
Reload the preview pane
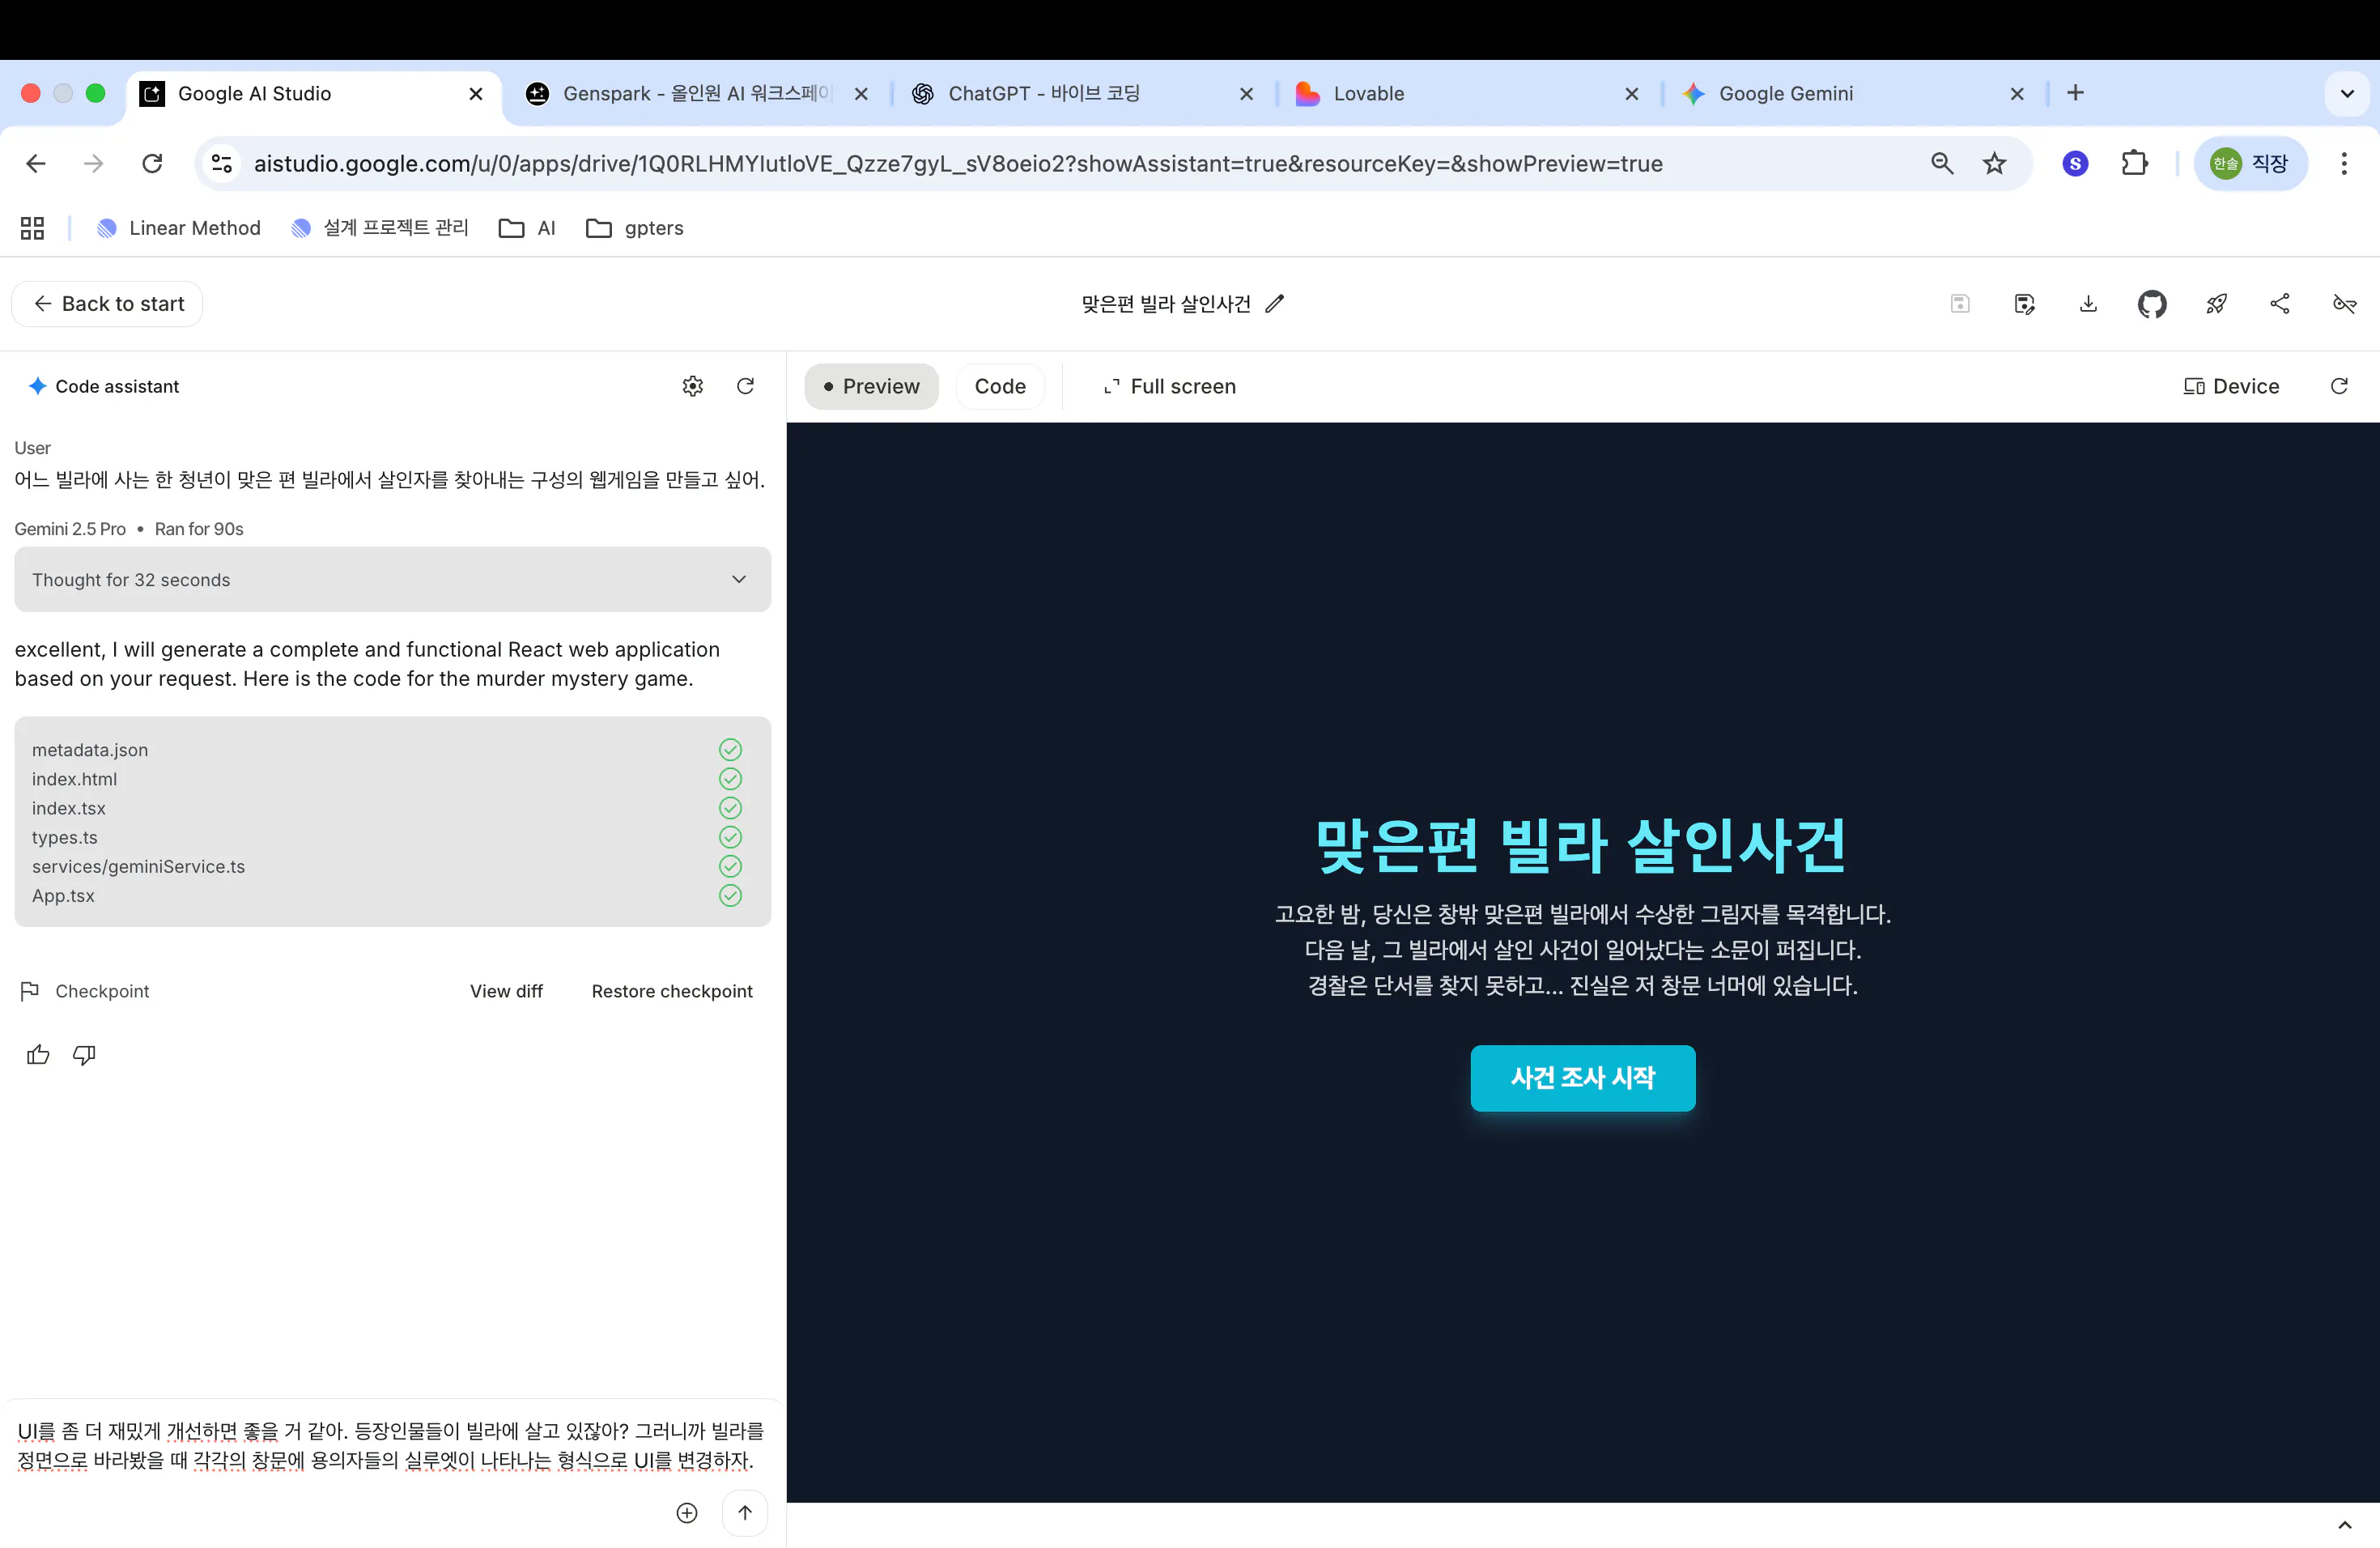(2338, 386)
